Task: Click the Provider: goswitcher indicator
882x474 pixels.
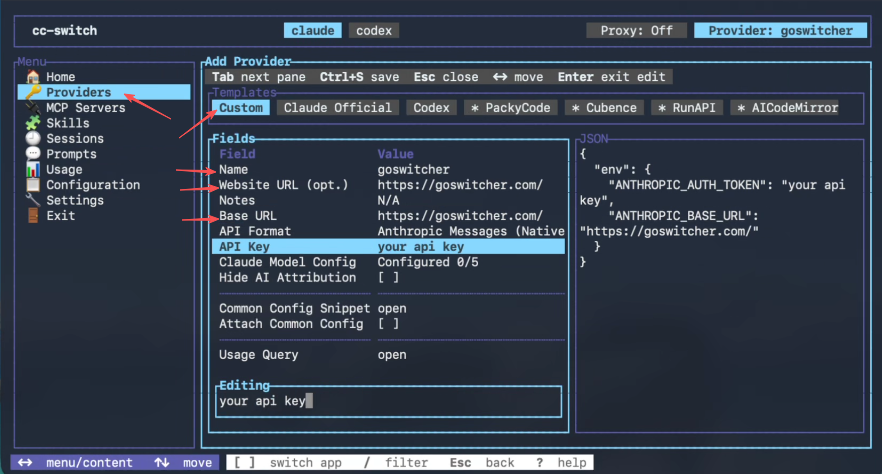Action: tap(780, 30)
